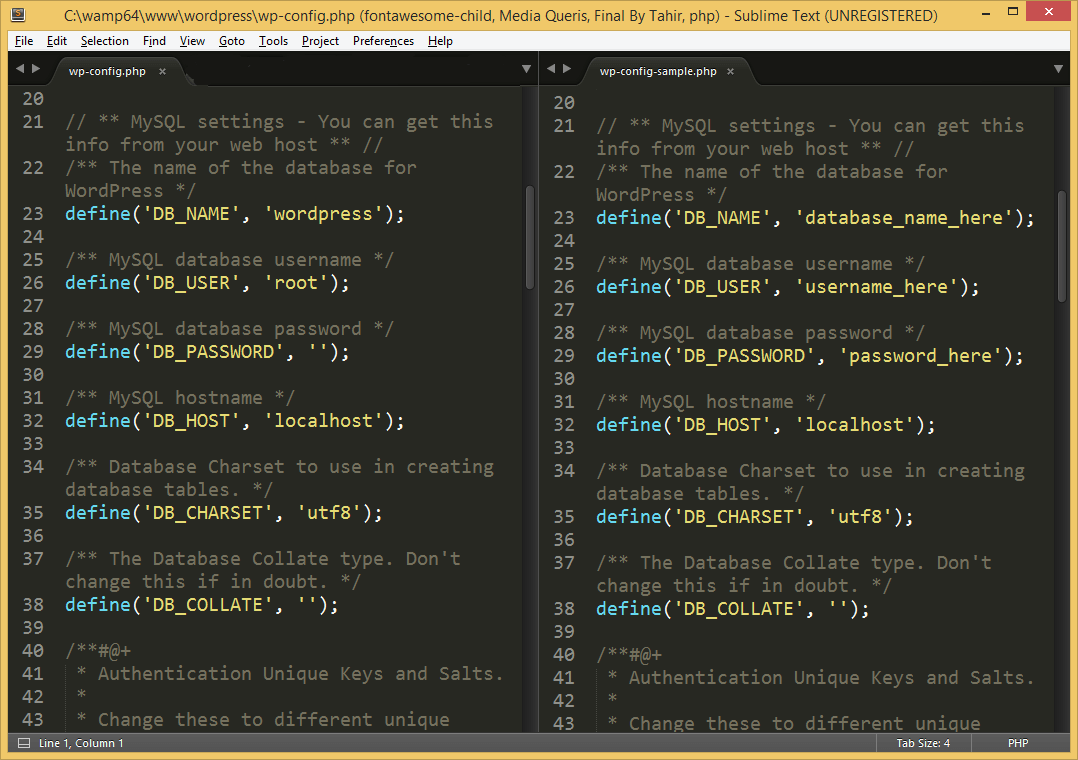Open the left pane tab list dropdown
The image size is (1078, 760).
pyautogui.click(x=526, y=69)
